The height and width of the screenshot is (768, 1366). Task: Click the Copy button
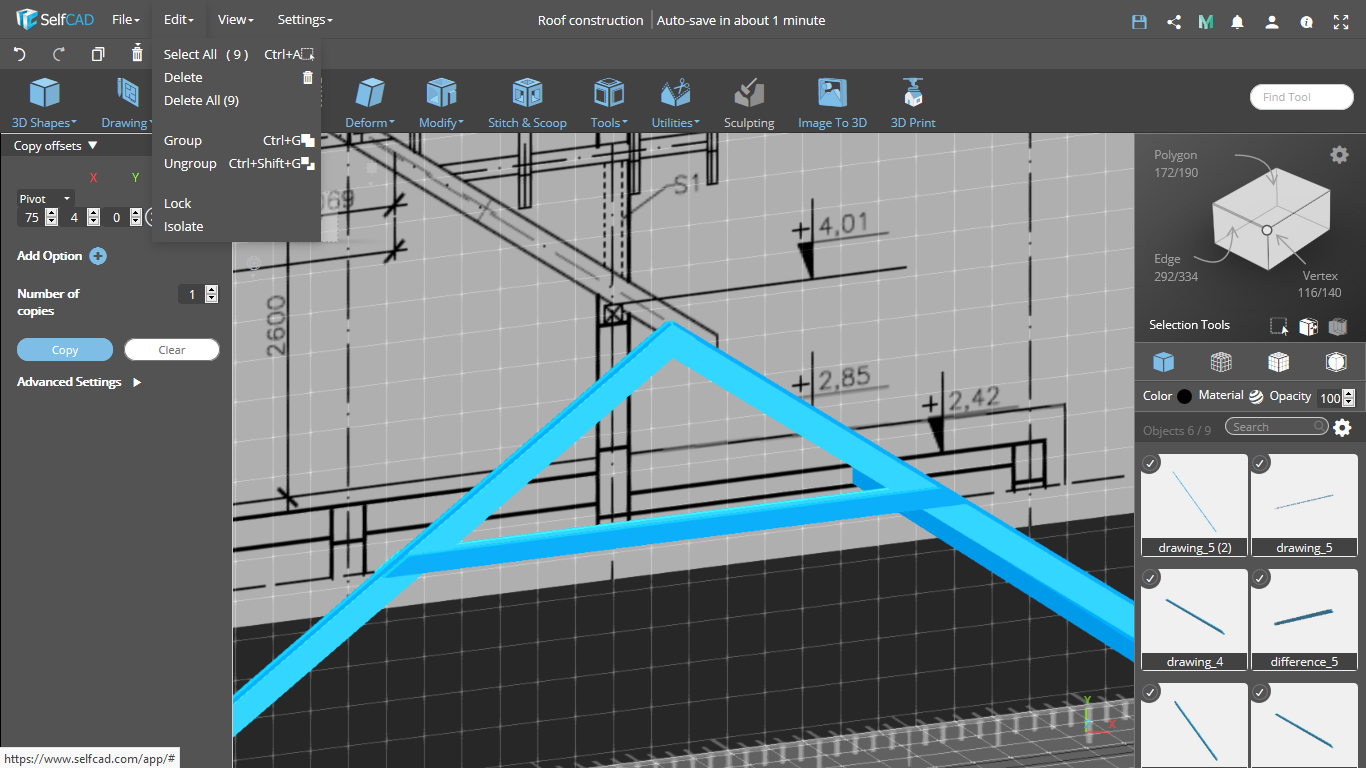65,350
